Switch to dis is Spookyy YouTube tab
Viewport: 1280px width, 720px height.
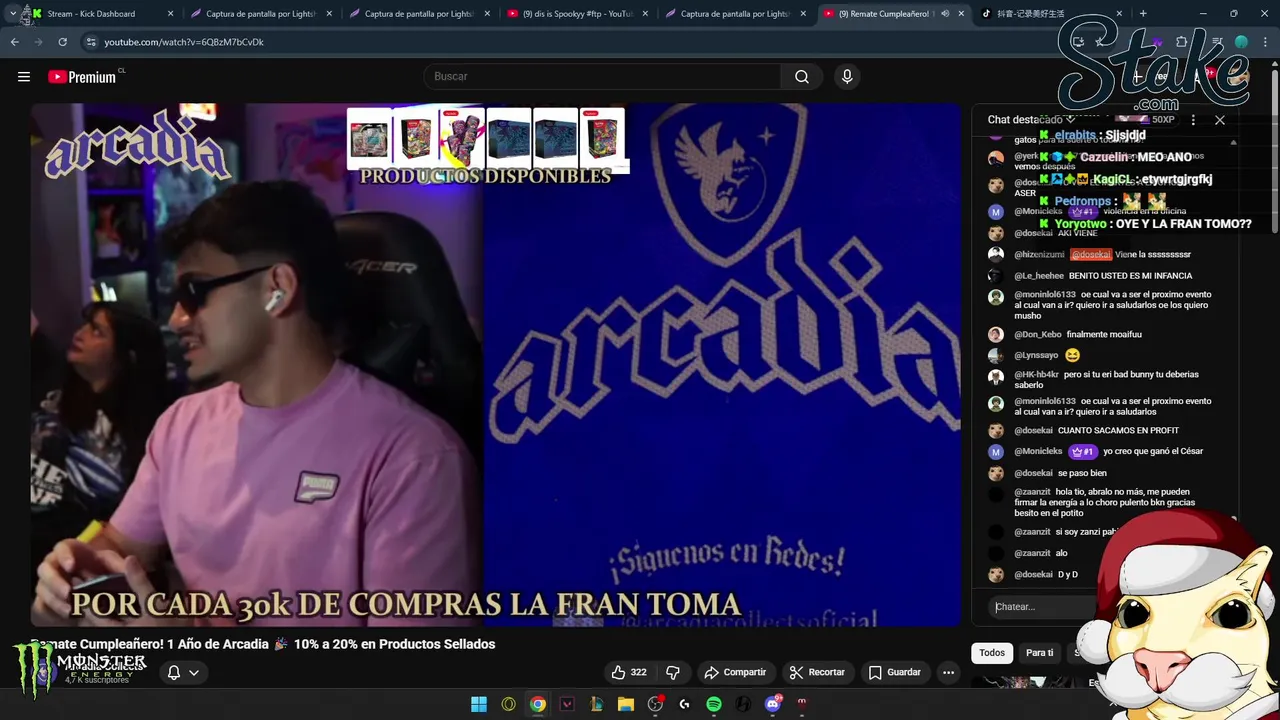(578, 14)
